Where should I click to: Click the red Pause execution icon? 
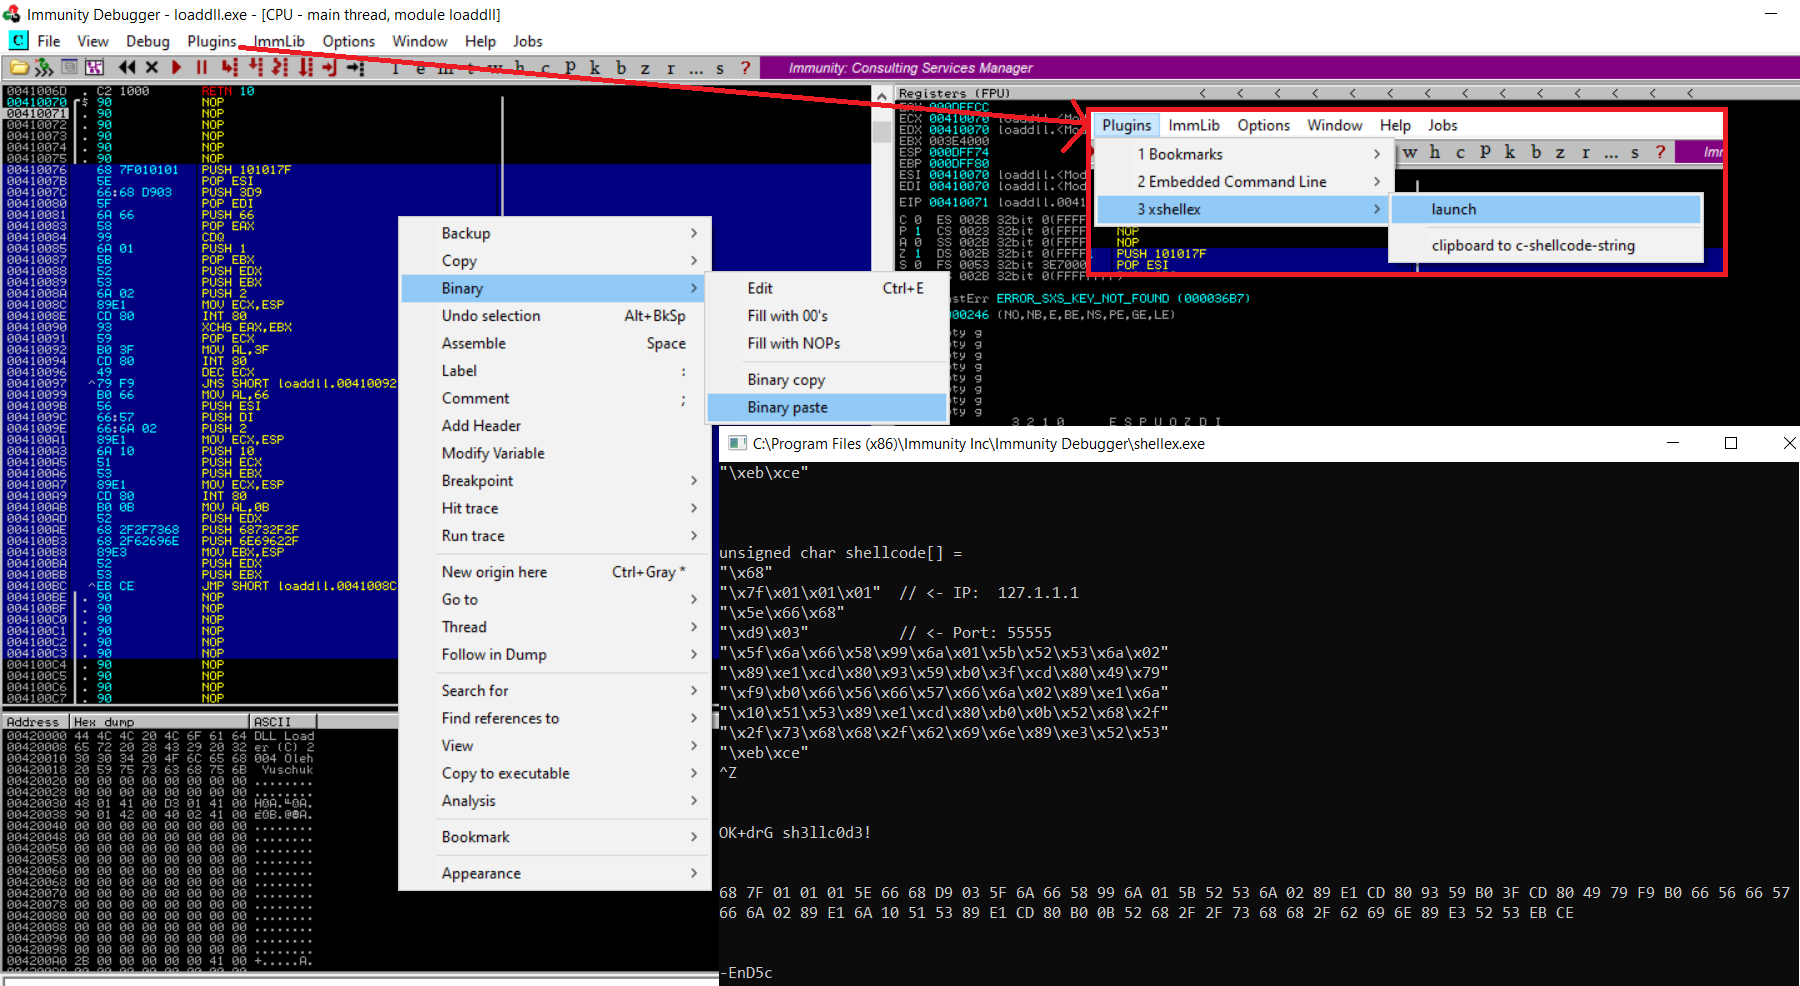coord(201,68)
